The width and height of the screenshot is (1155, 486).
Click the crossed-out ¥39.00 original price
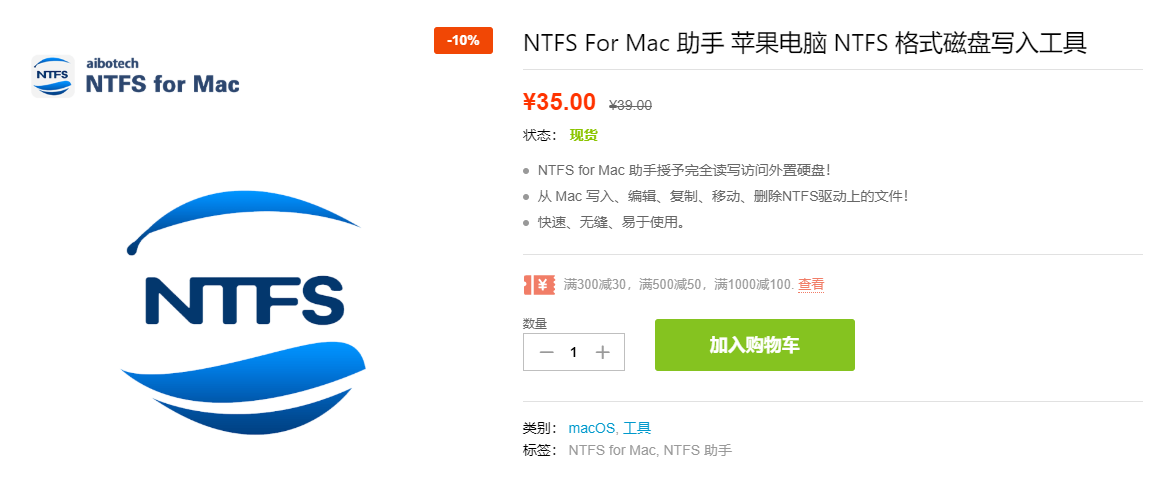[x=631, y=105]
